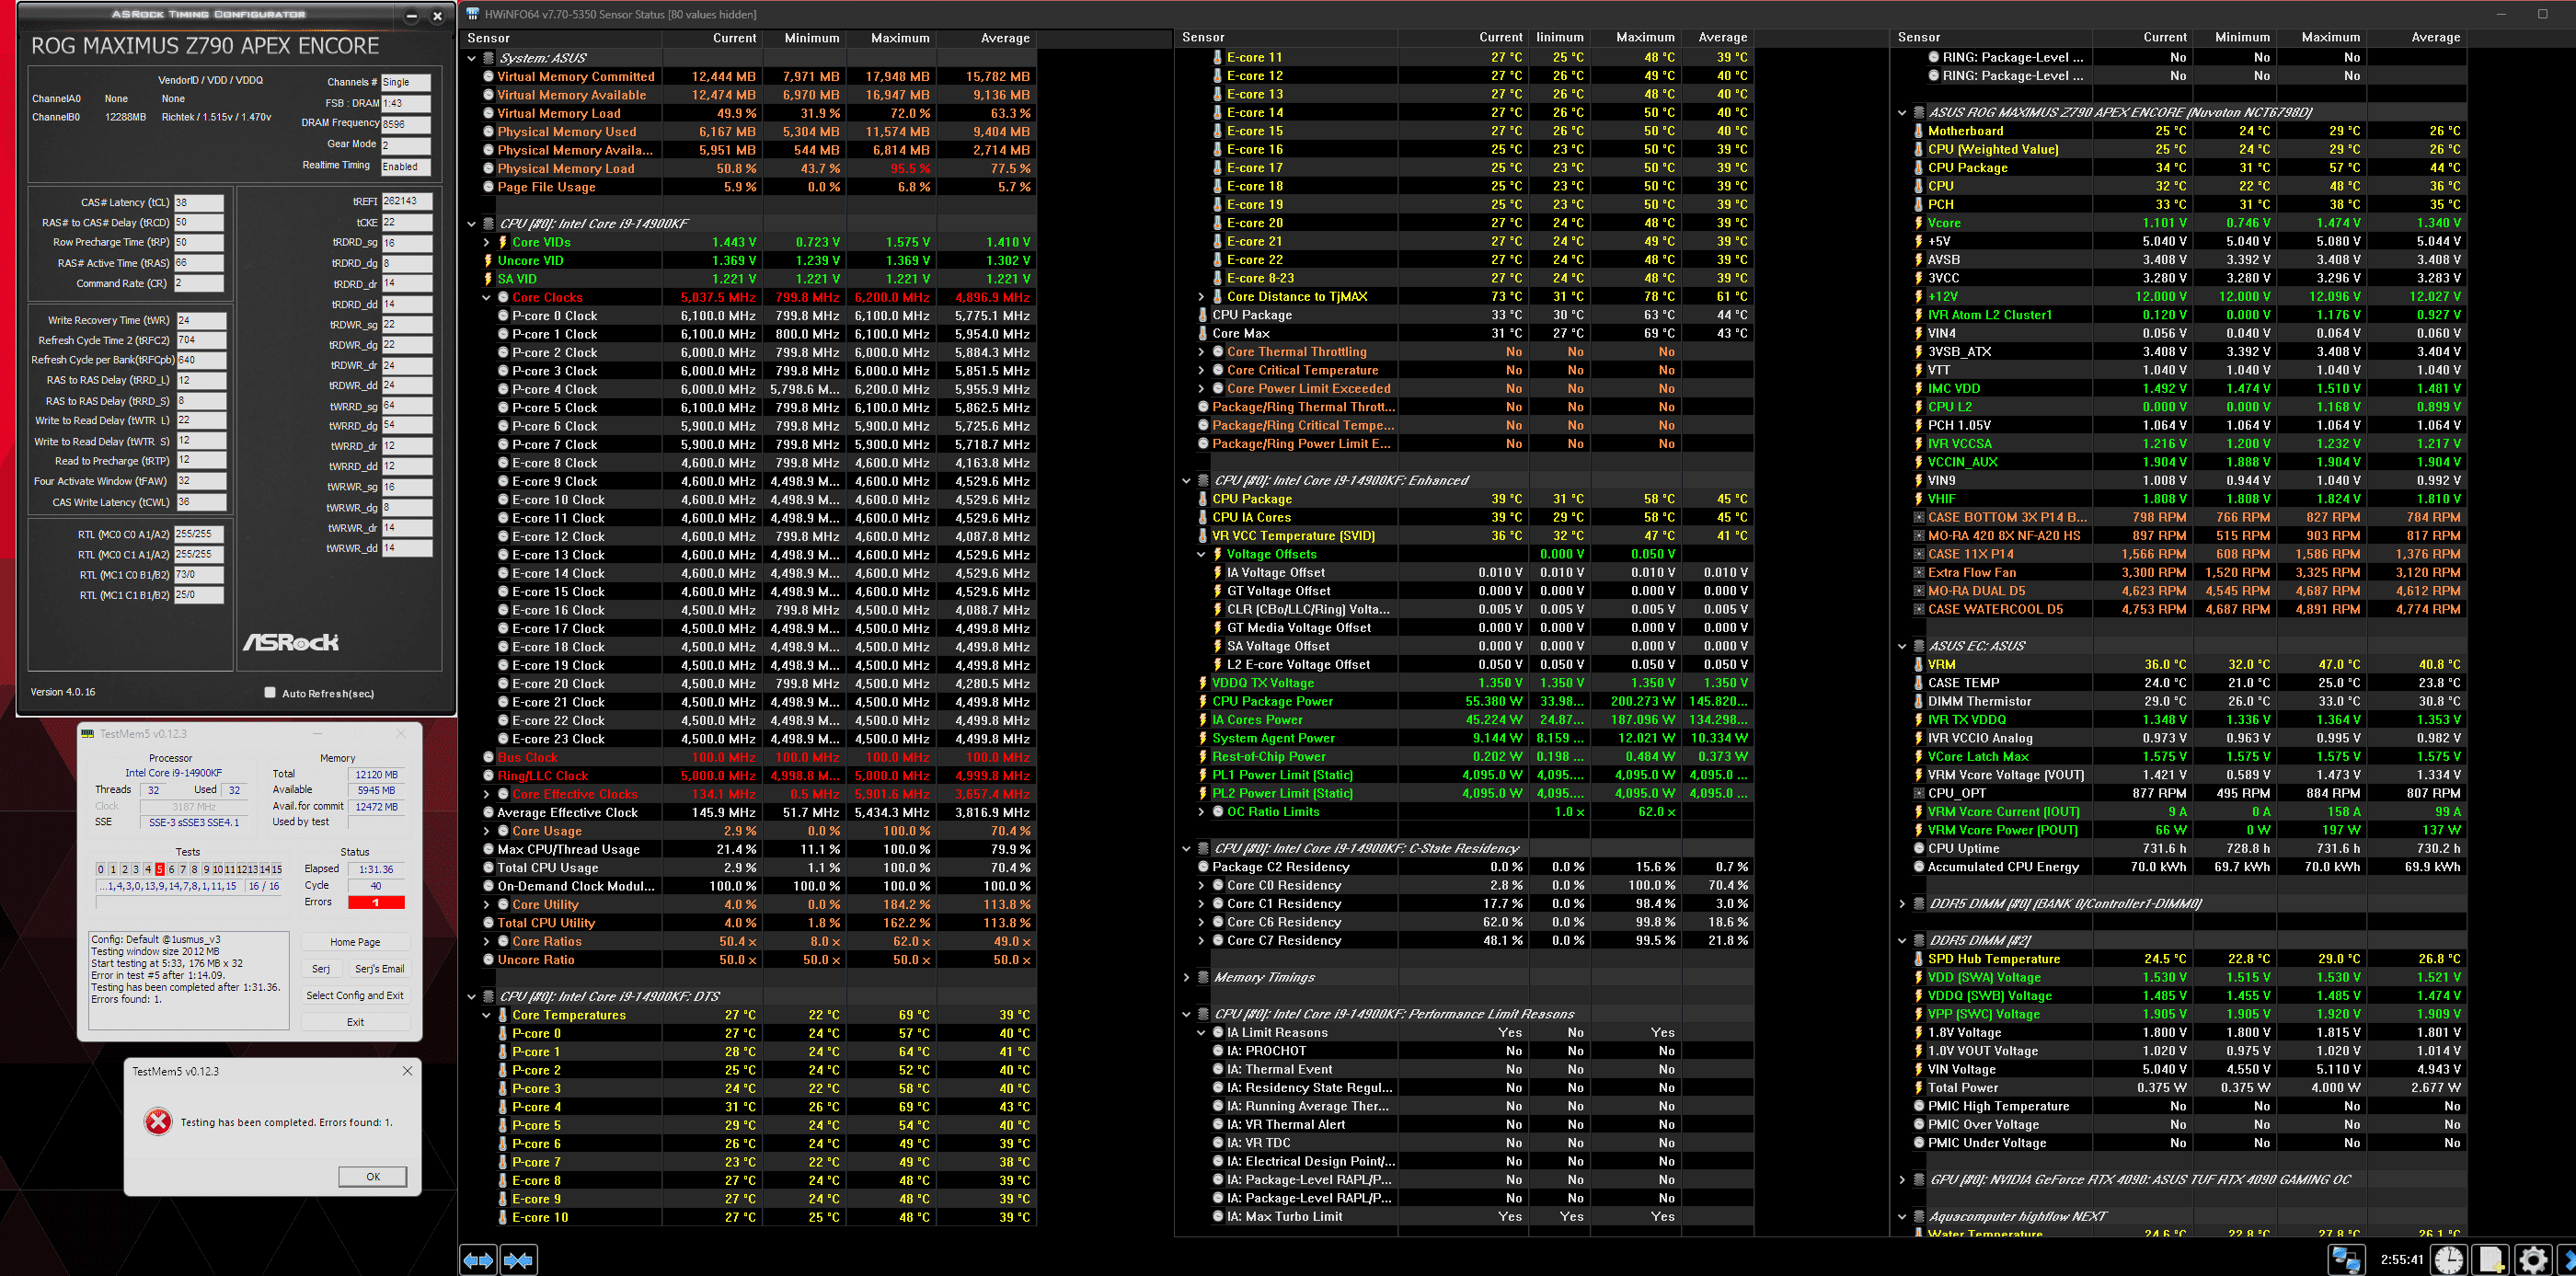
Task: Click the thermometer icon beside DIMM Thermistor
Action: click(1918, 701)
